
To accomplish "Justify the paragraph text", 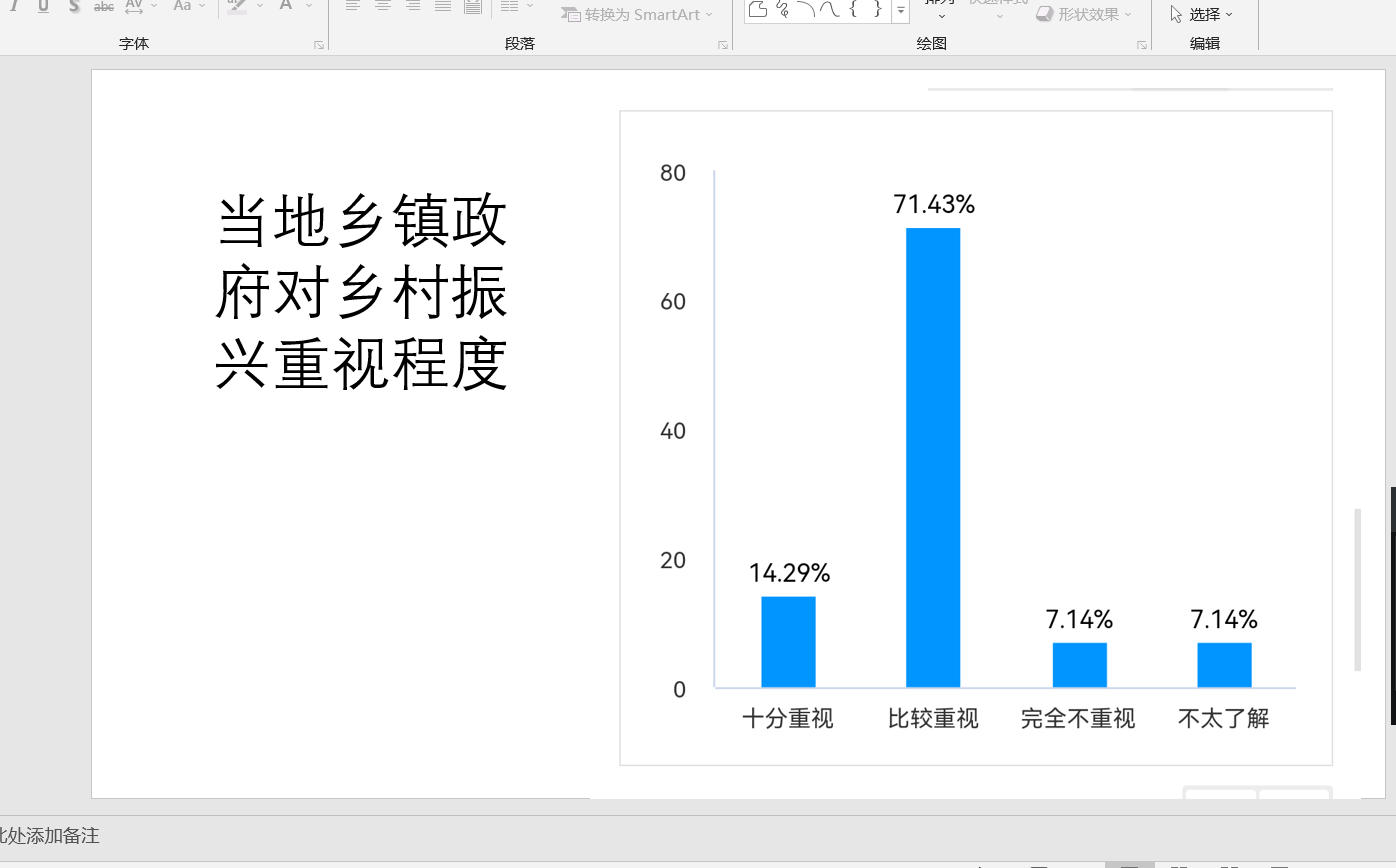I will click(443, 6).
